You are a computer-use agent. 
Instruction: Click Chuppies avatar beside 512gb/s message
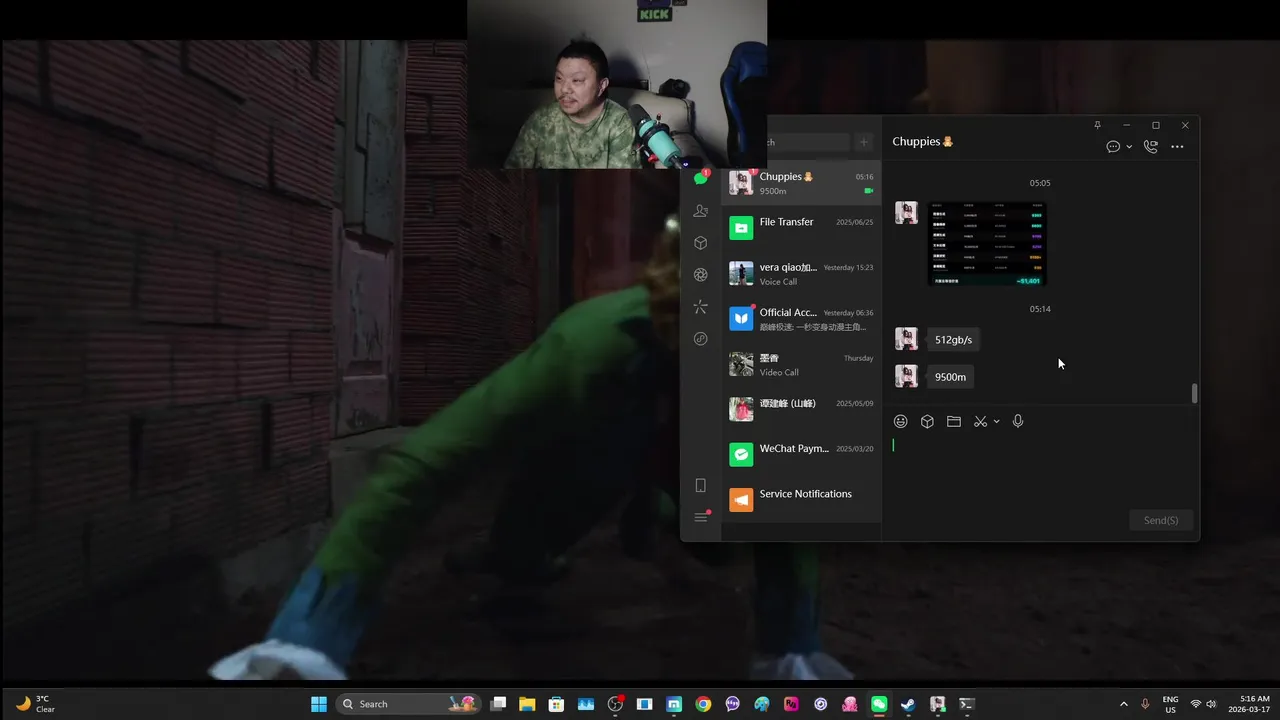(906, 339)
